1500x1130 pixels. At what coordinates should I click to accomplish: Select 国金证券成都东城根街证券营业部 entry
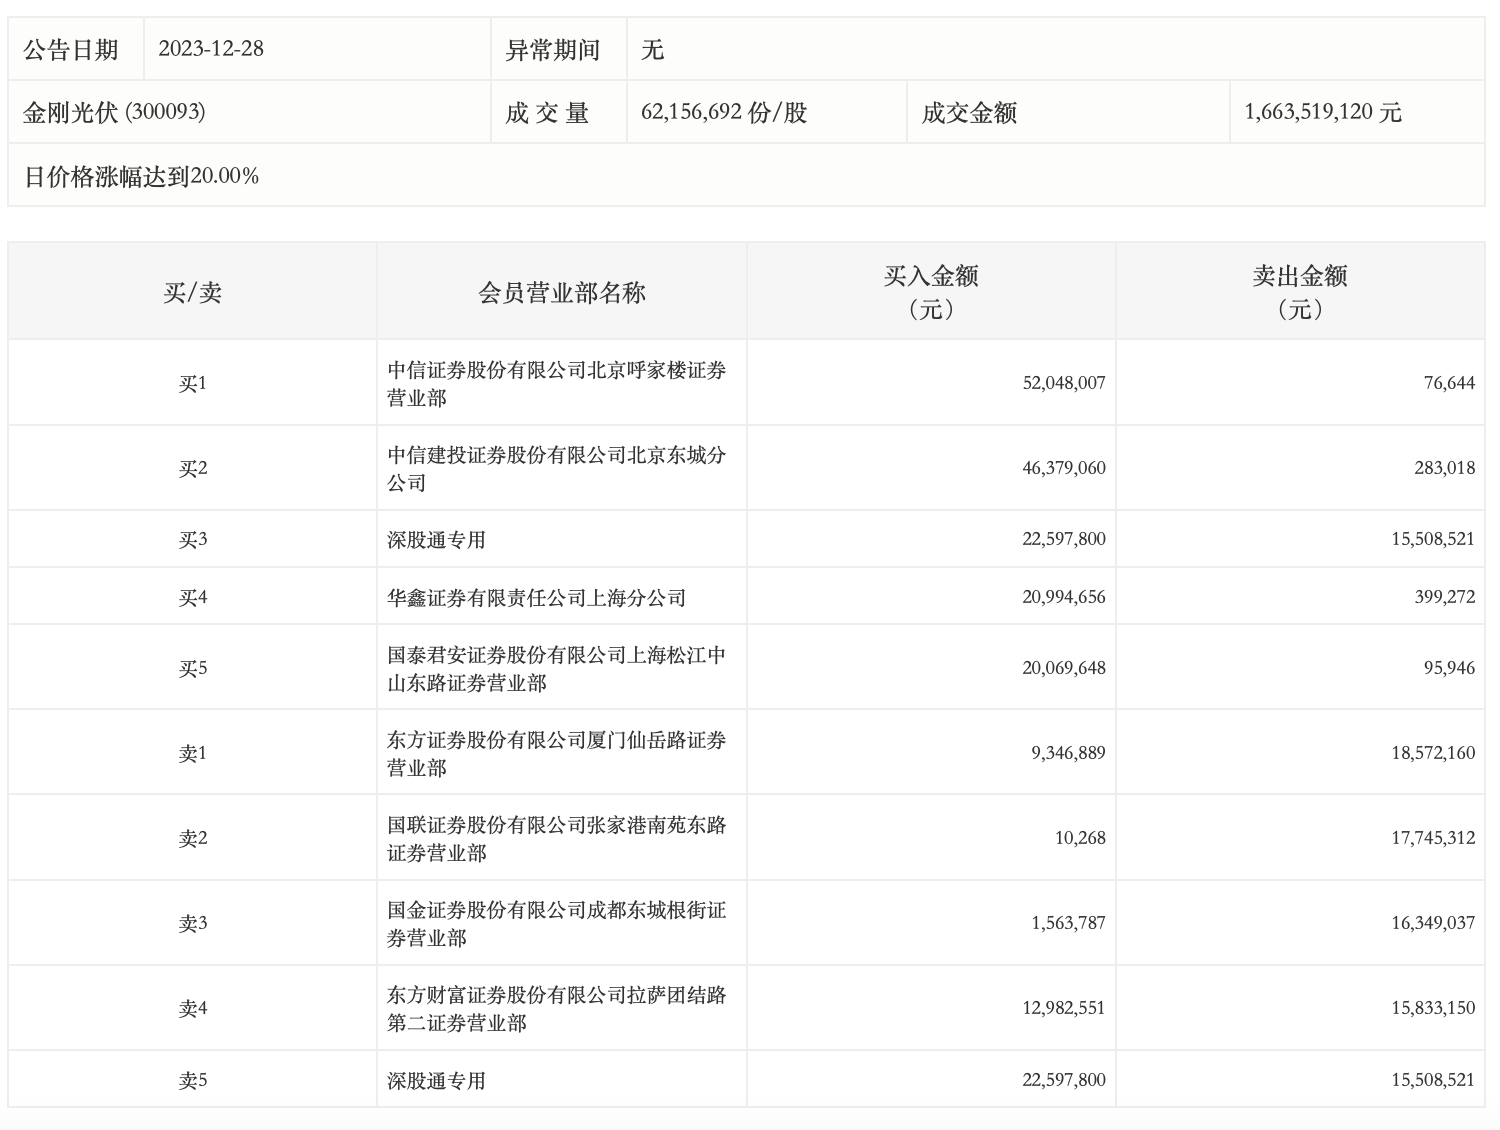point(556,923)
